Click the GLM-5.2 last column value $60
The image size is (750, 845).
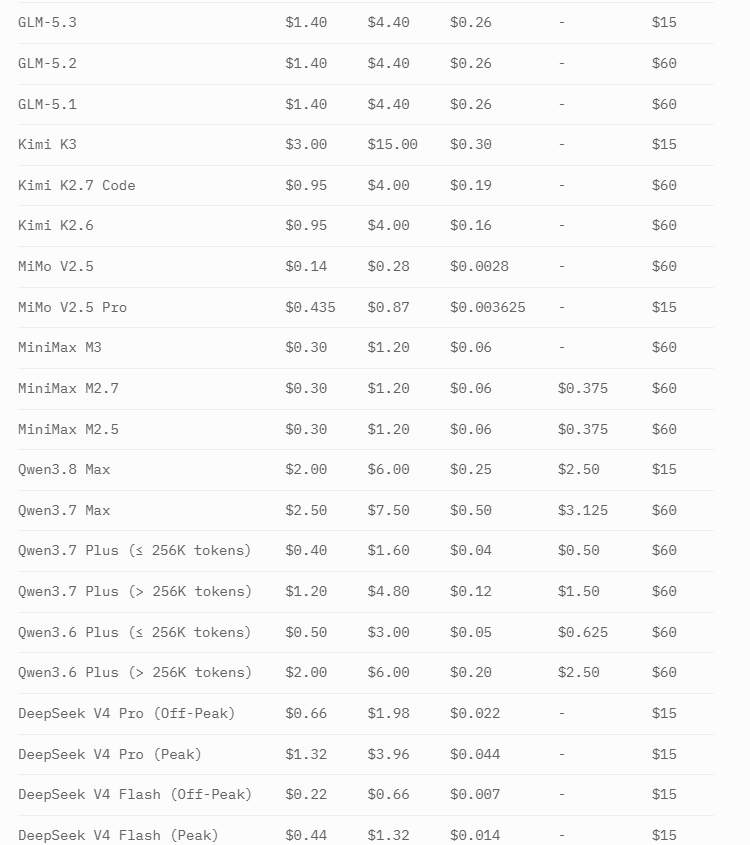(x=664, y=64)
